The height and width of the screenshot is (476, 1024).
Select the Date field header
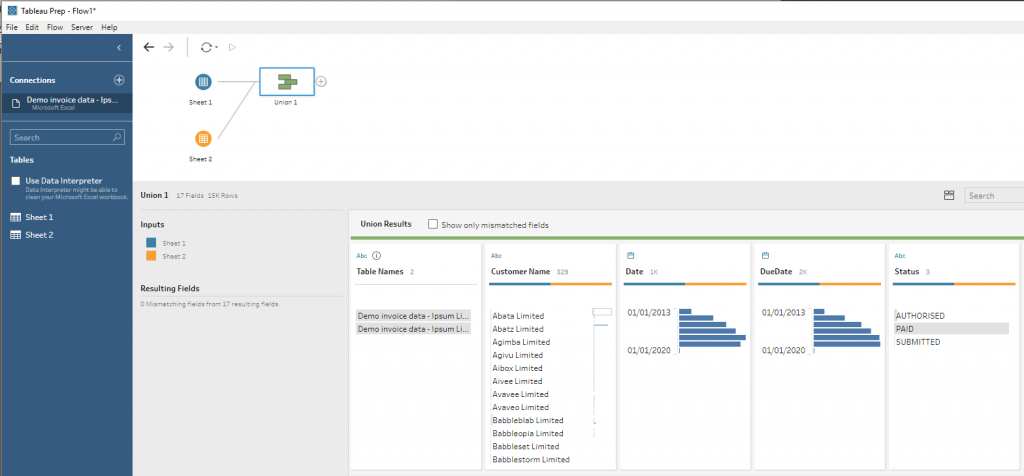click(634, 272)
